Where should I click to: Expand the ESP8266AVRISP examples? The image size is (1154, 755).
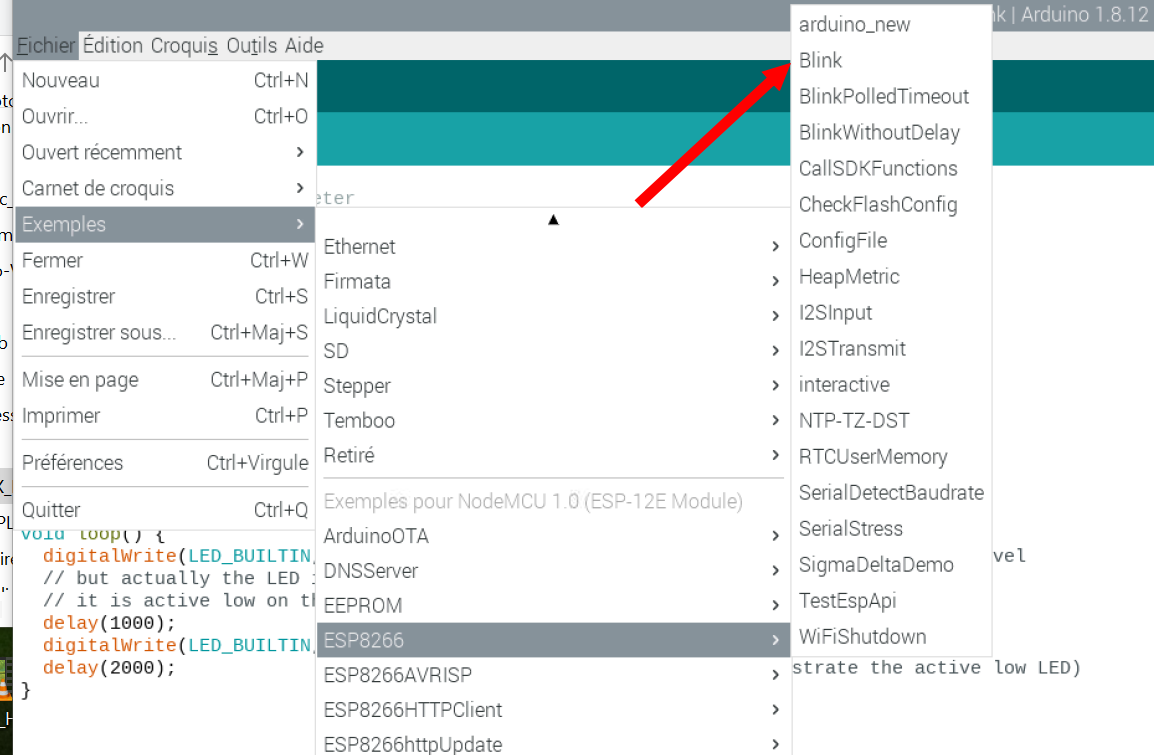(553, 675)
